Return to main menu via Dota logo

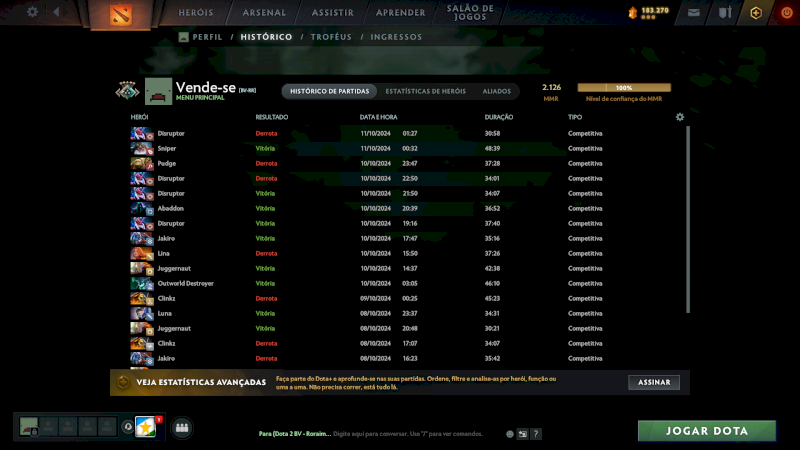[121, 15]
